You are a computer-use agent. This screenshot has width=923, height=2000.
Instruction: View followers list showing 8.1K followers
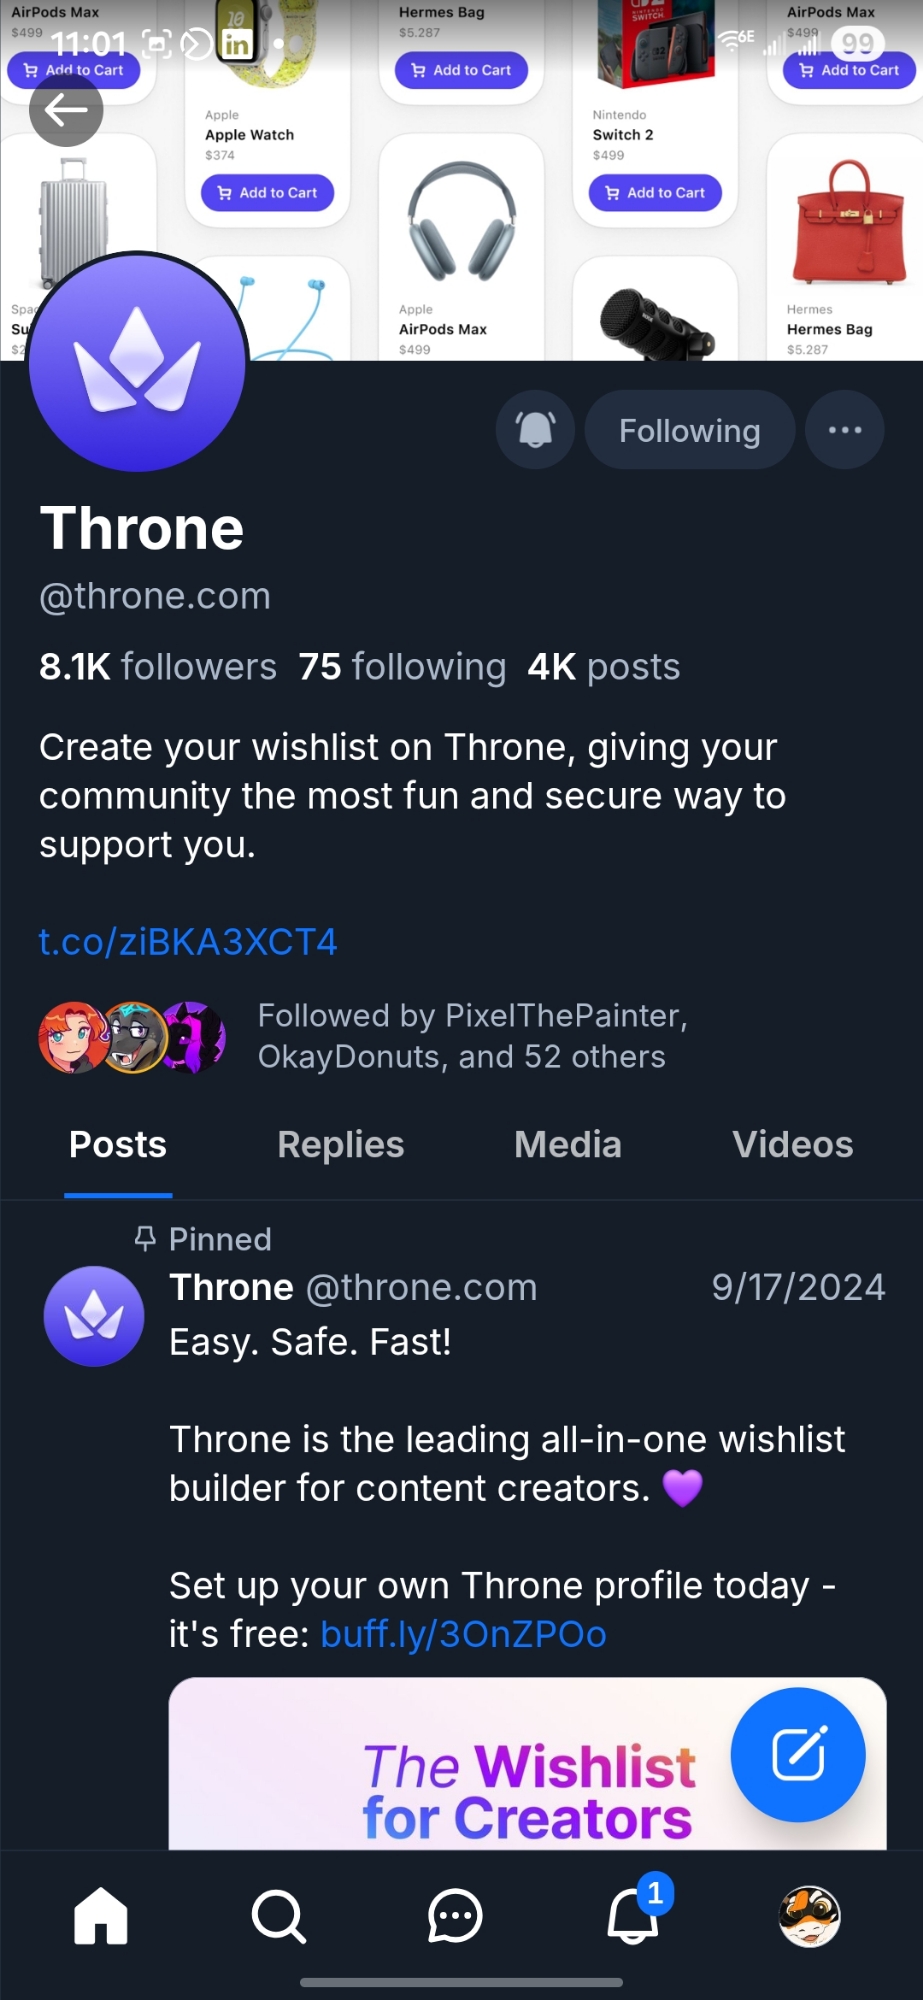158,667
